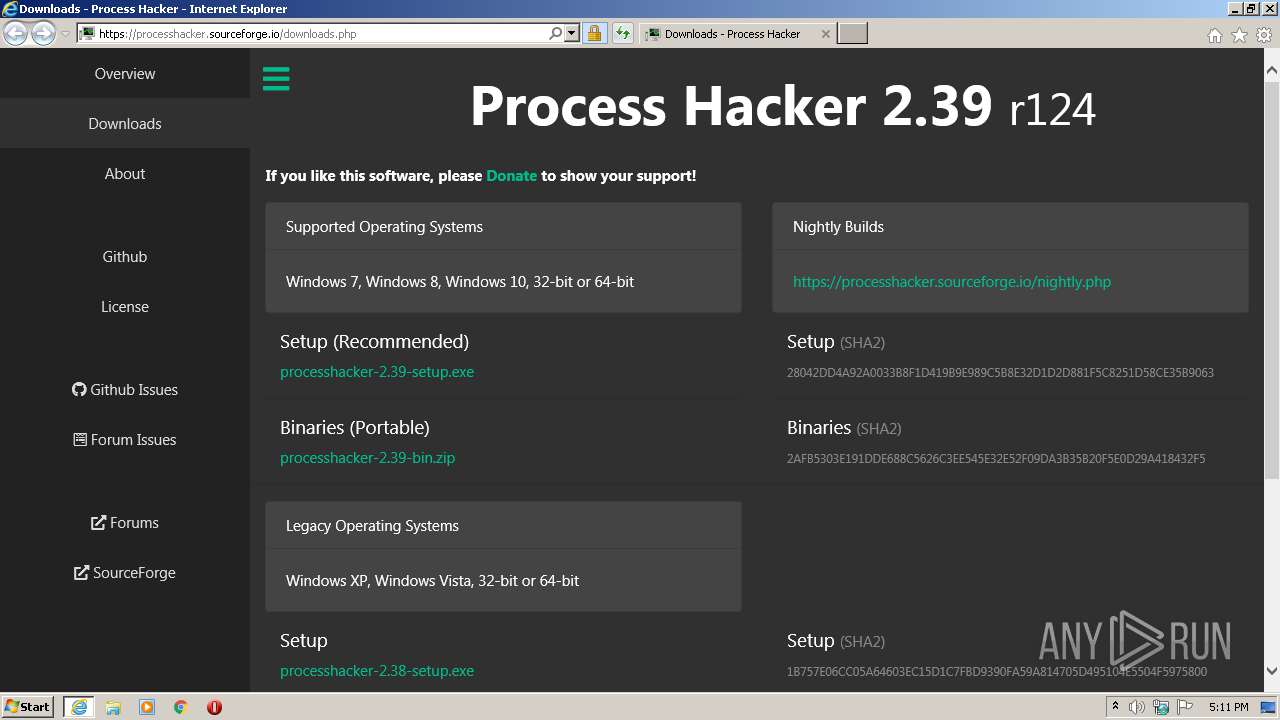The width and height of the screenshot is (1280, 720).
Task: Click the browser Back arrow button
Action: pos(16,33)
